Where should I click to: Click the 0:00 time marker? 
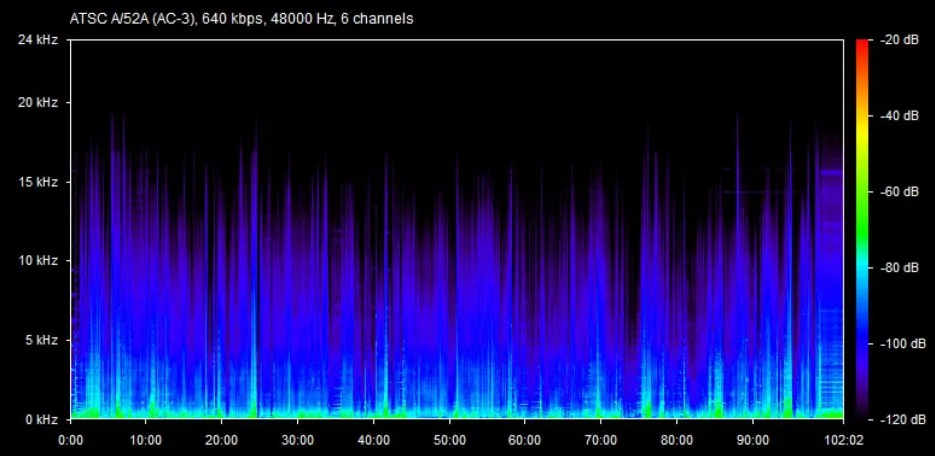(71, 439)
